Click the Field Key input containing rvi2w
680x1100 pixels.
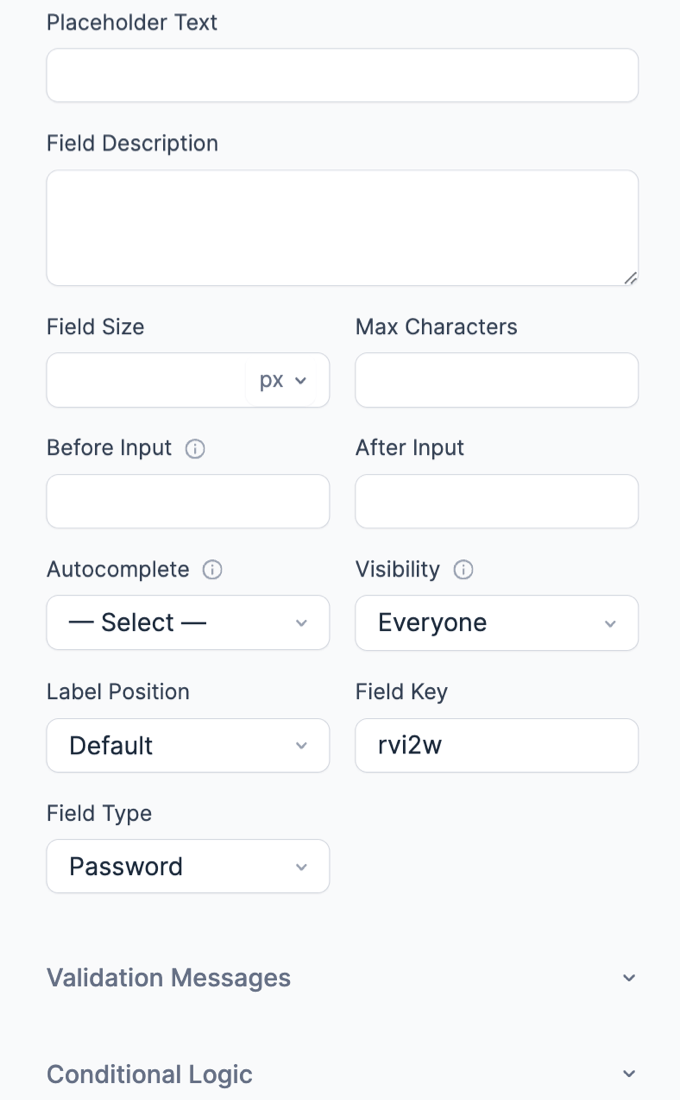[x=496, y=745]
